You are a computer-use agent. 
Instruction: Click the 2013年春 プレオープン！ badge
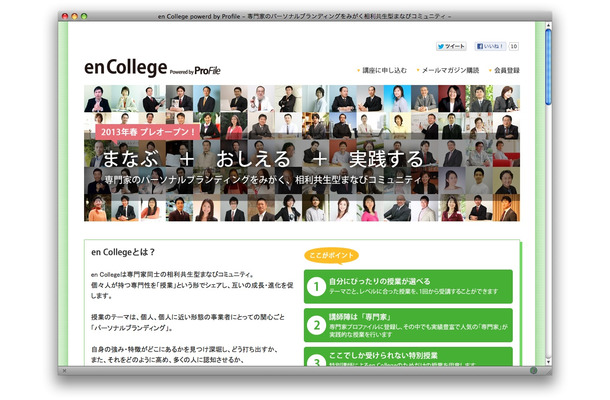click(x=147, y=132)
